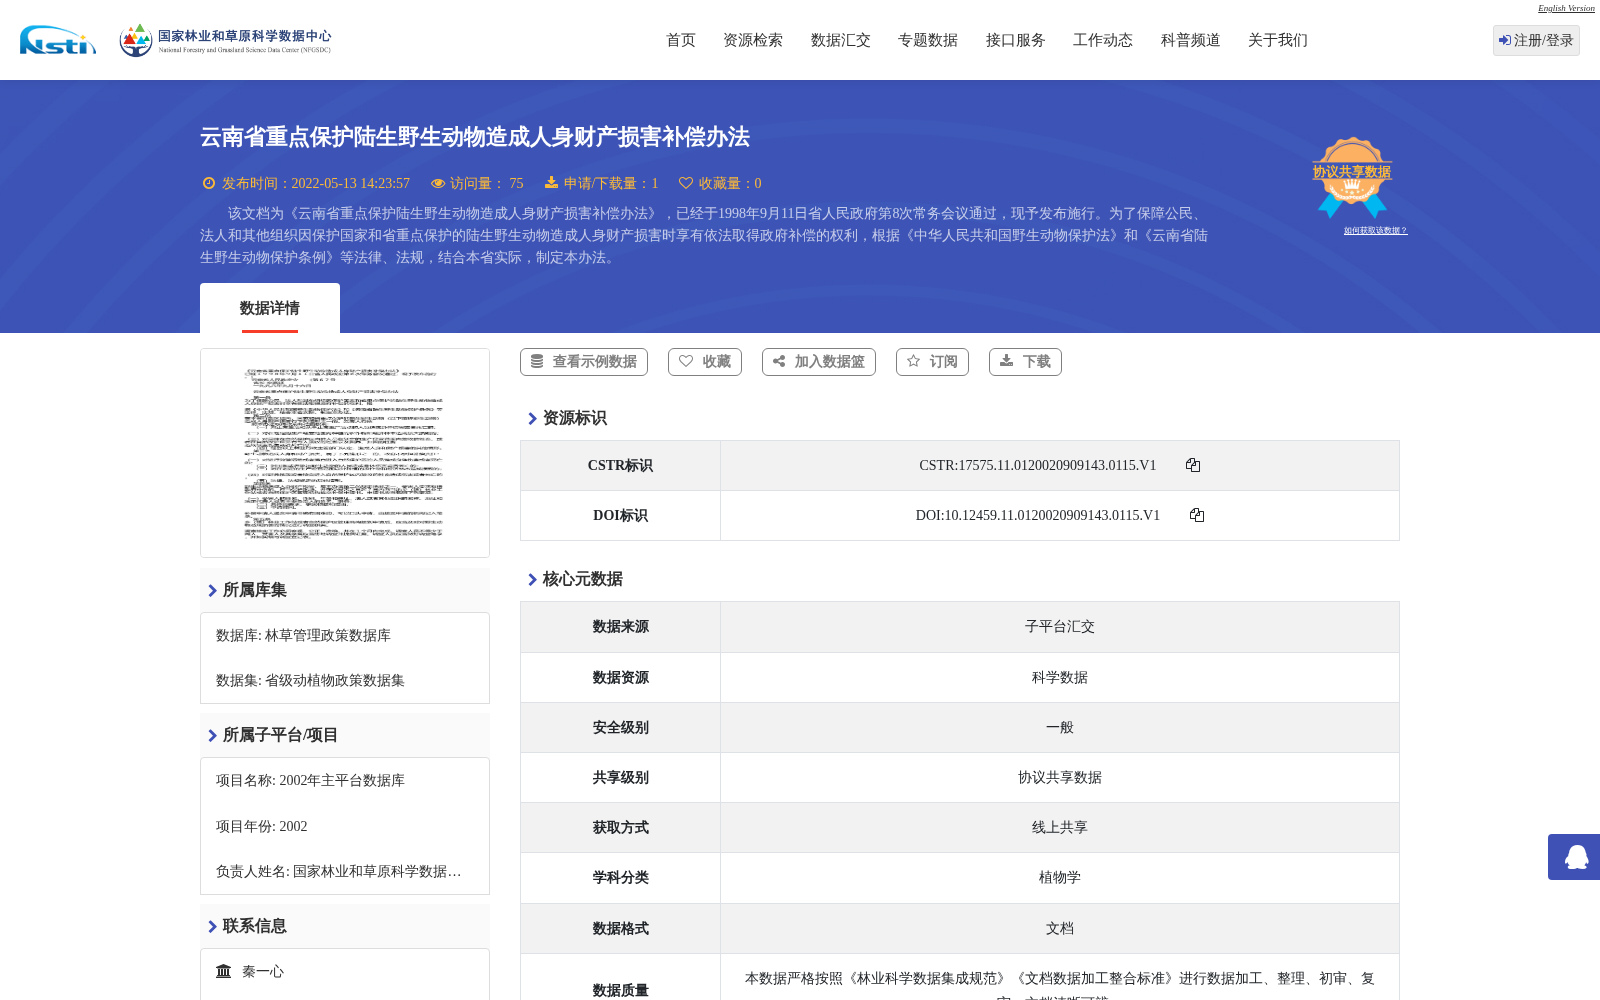The height and width of the screenshot is (1000, 1600).
Task: Click the 线上共享 value cell
Action: (x=1060, y=827)
